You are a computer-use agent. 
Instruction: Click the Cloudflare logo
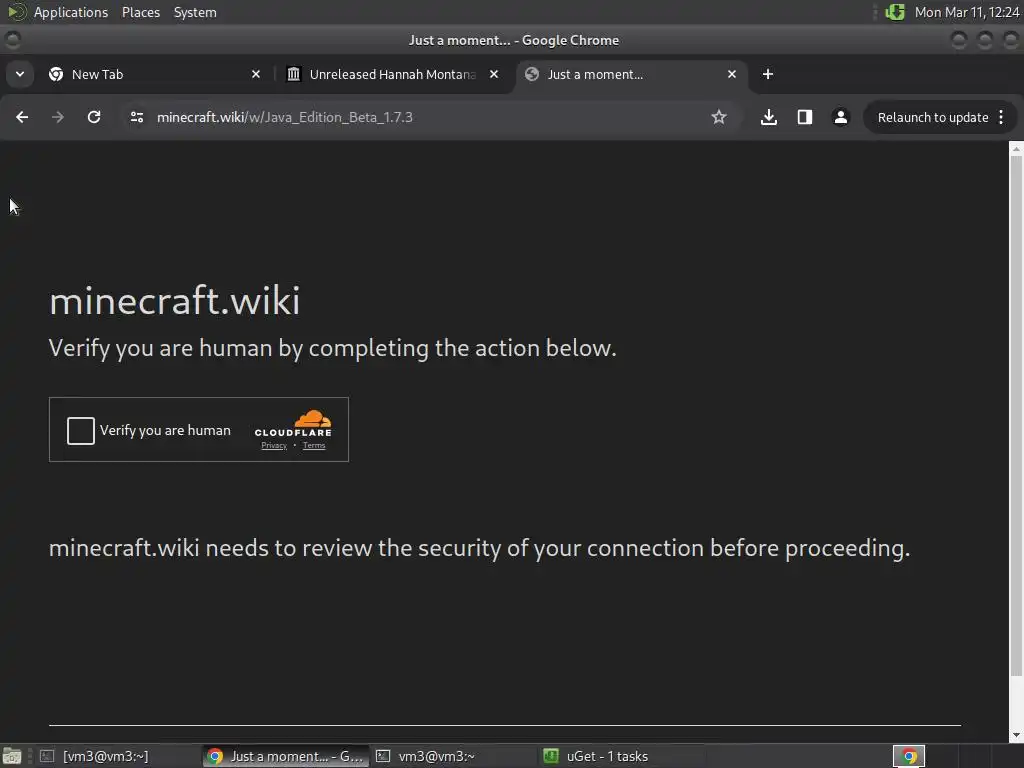click(293, 423)
